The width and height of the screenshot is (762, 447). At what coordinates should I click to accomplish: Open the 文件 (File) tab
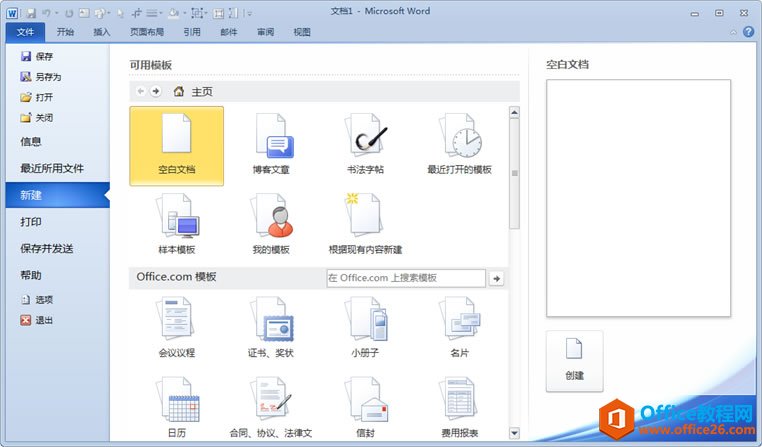[x=25, y=32]
